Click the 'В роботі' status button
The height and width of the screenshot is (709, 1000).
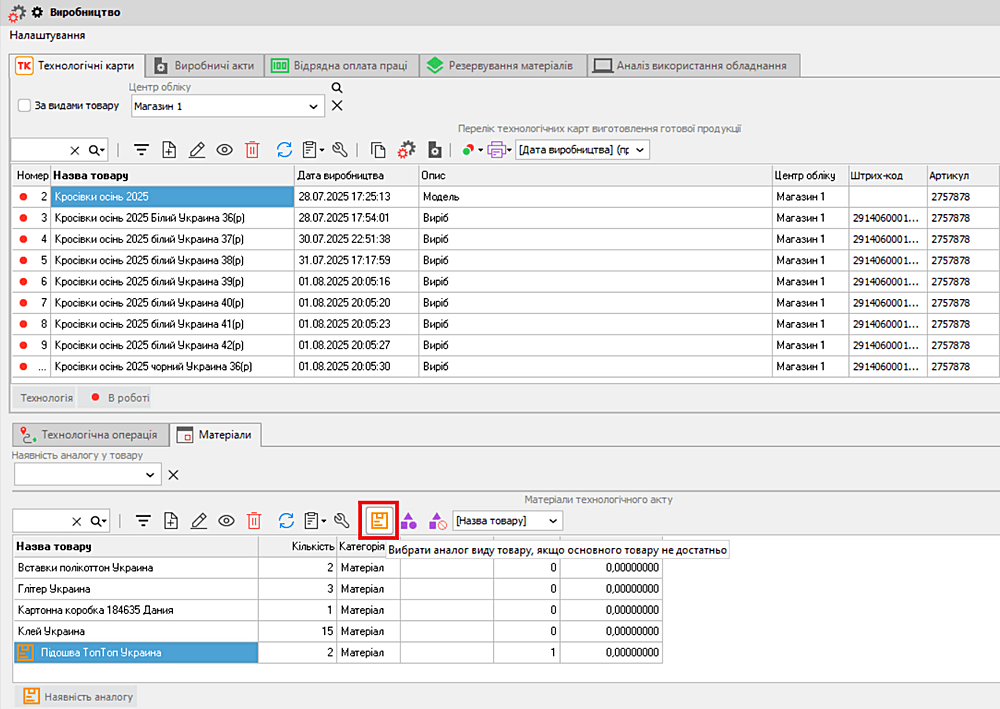point(115,398)
